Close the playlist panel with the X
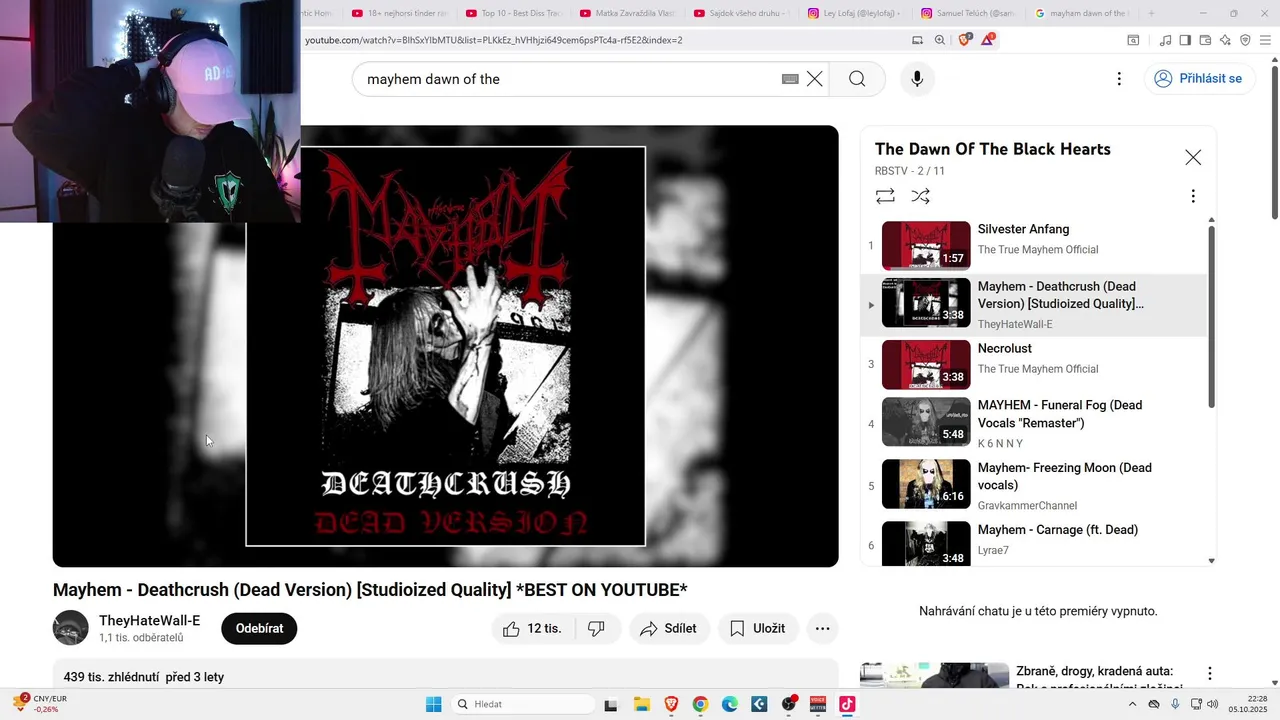Screen dimensions: 1280x720 [x=1193, y=157]
